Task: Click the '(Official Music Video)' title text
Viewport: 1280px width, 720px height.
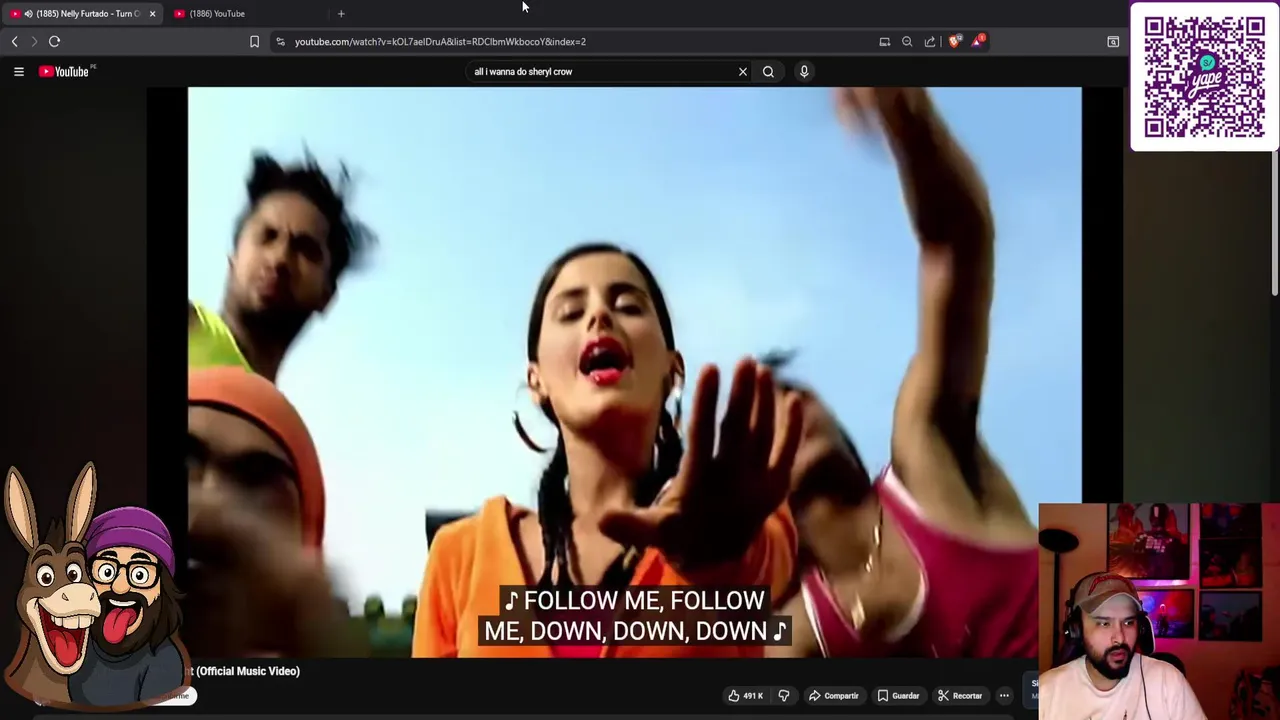Action: tap(247, 671)
